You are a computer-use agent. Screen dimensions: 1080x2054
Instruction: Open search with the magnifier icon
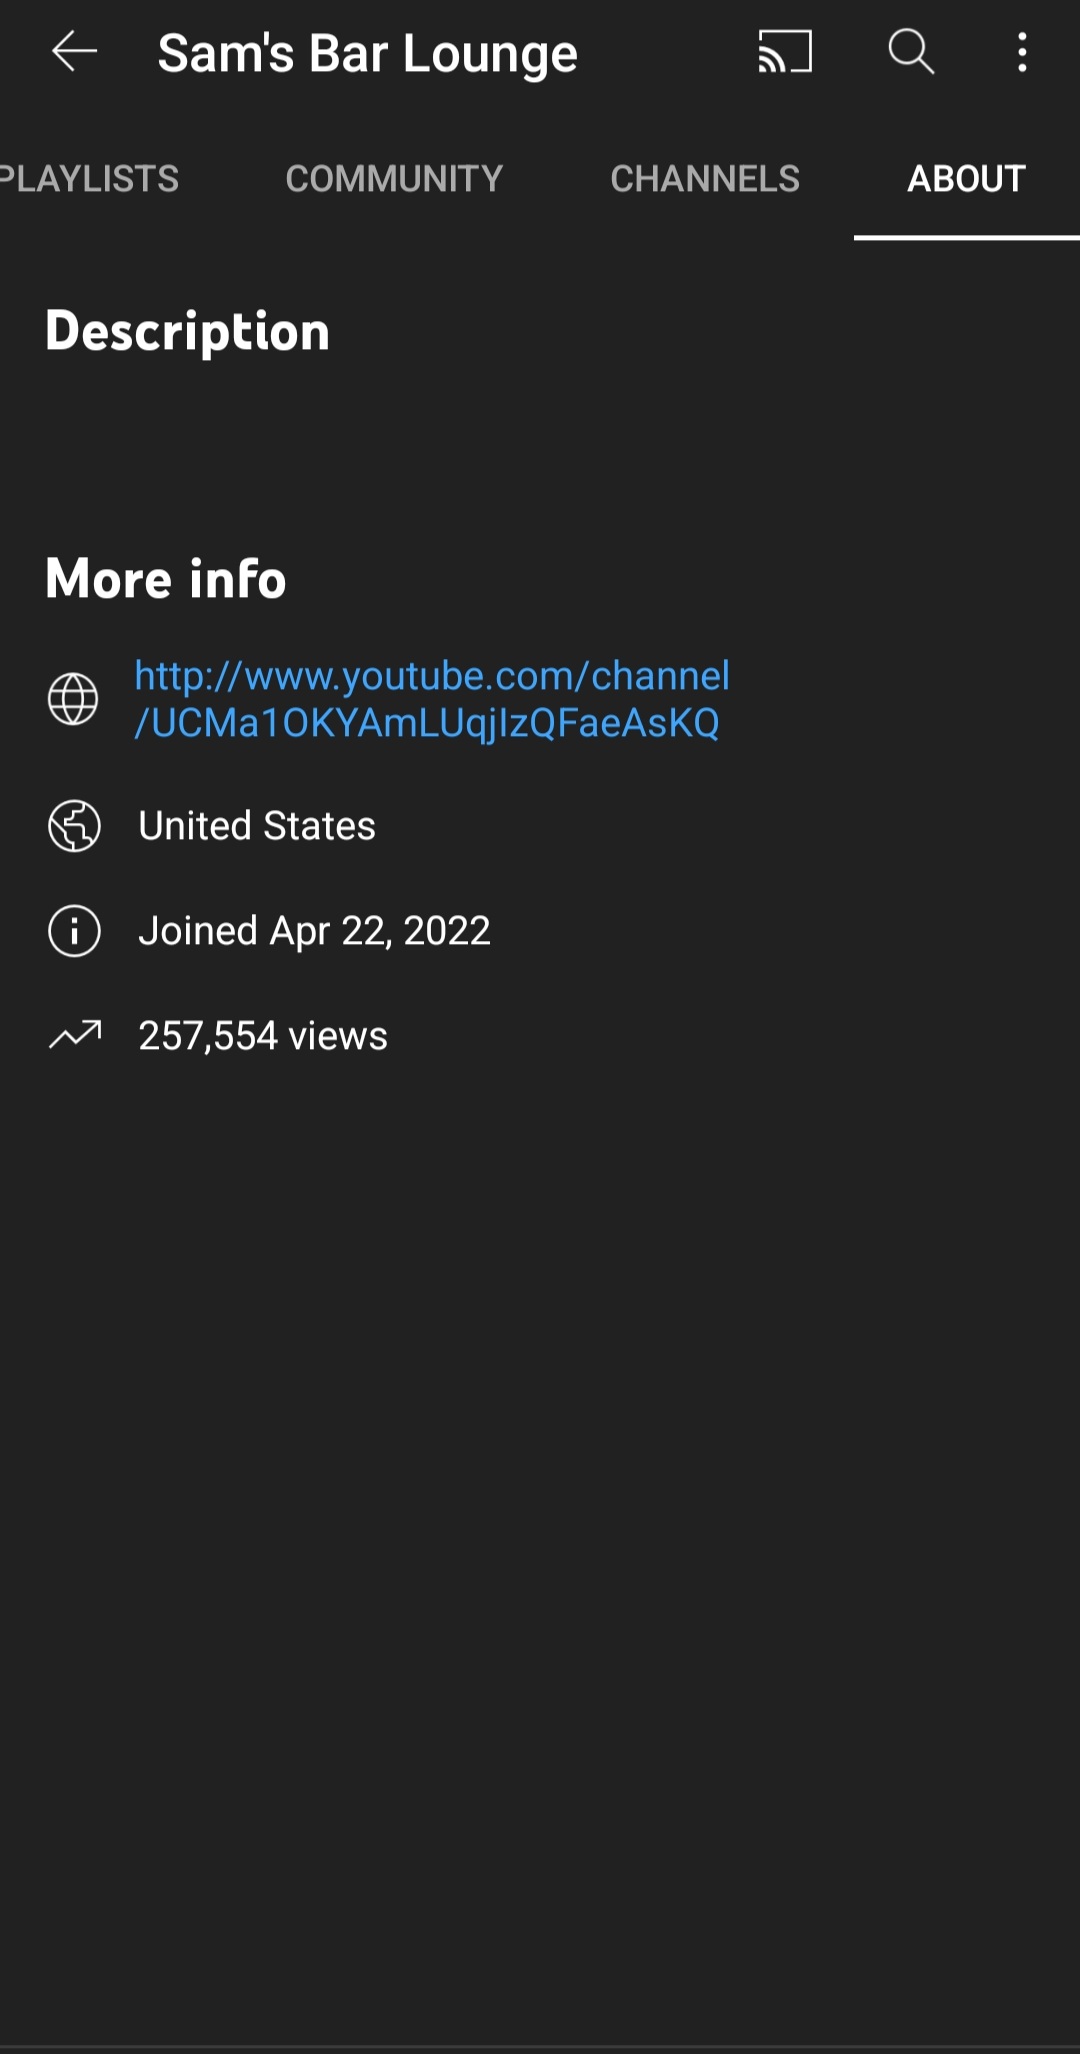click(911, 51)
